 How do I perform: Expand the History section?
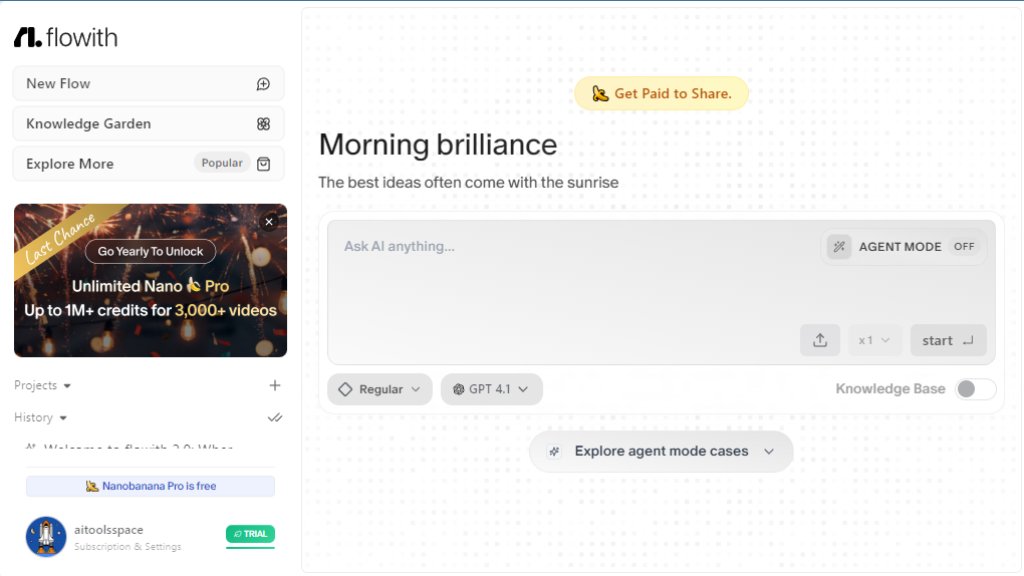point(40,417)
